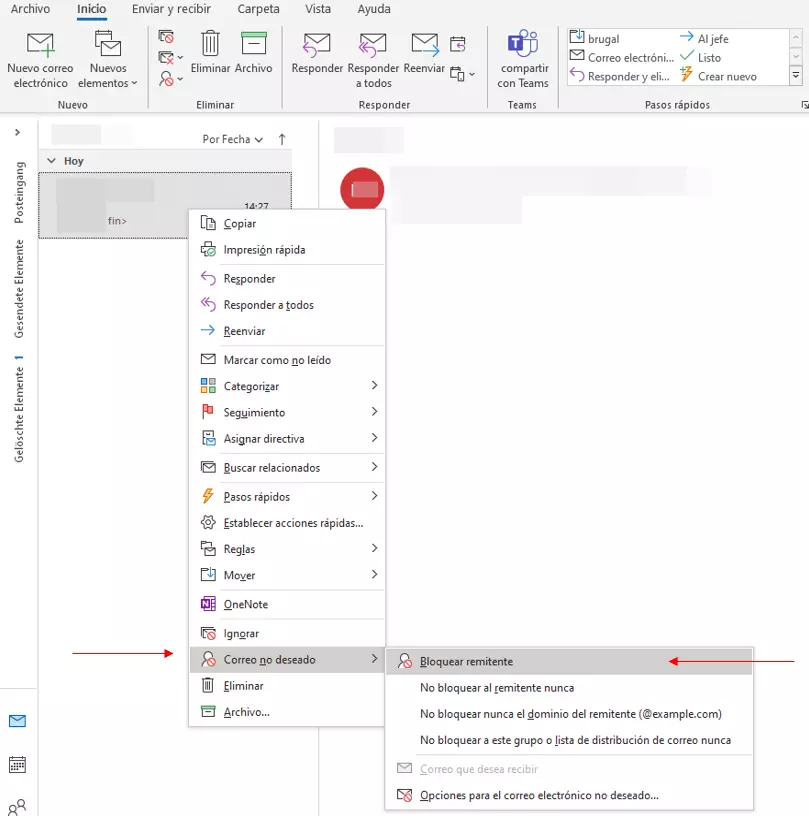Screen dimensions: 809x816
Task: Select the brugal quick step
Action: click(595, 38)
